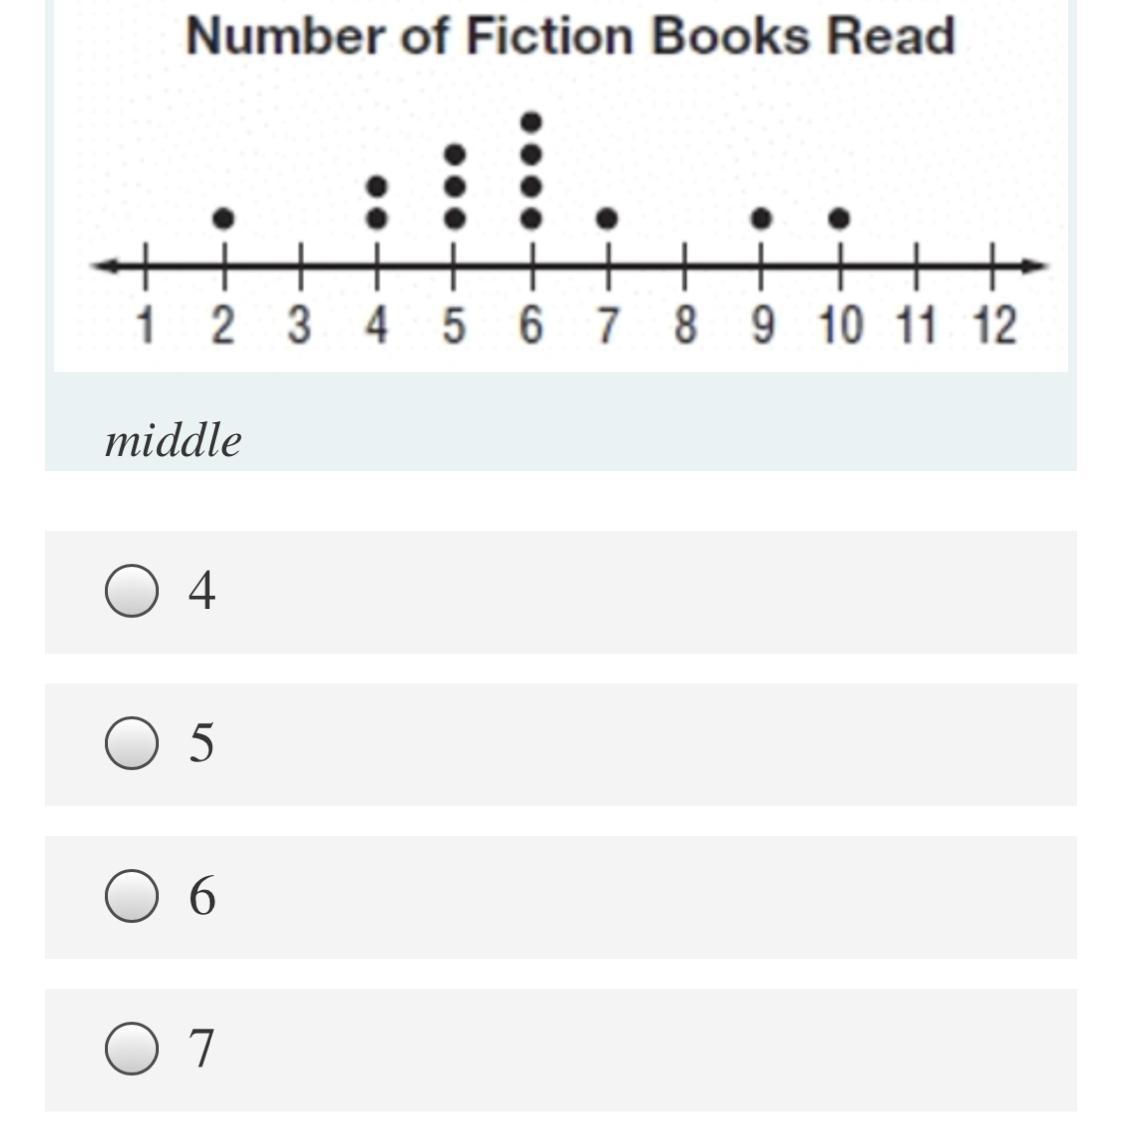Click the topmost dot above 6
This screenshot has height=1124, width=1122.
pos(531,123)
